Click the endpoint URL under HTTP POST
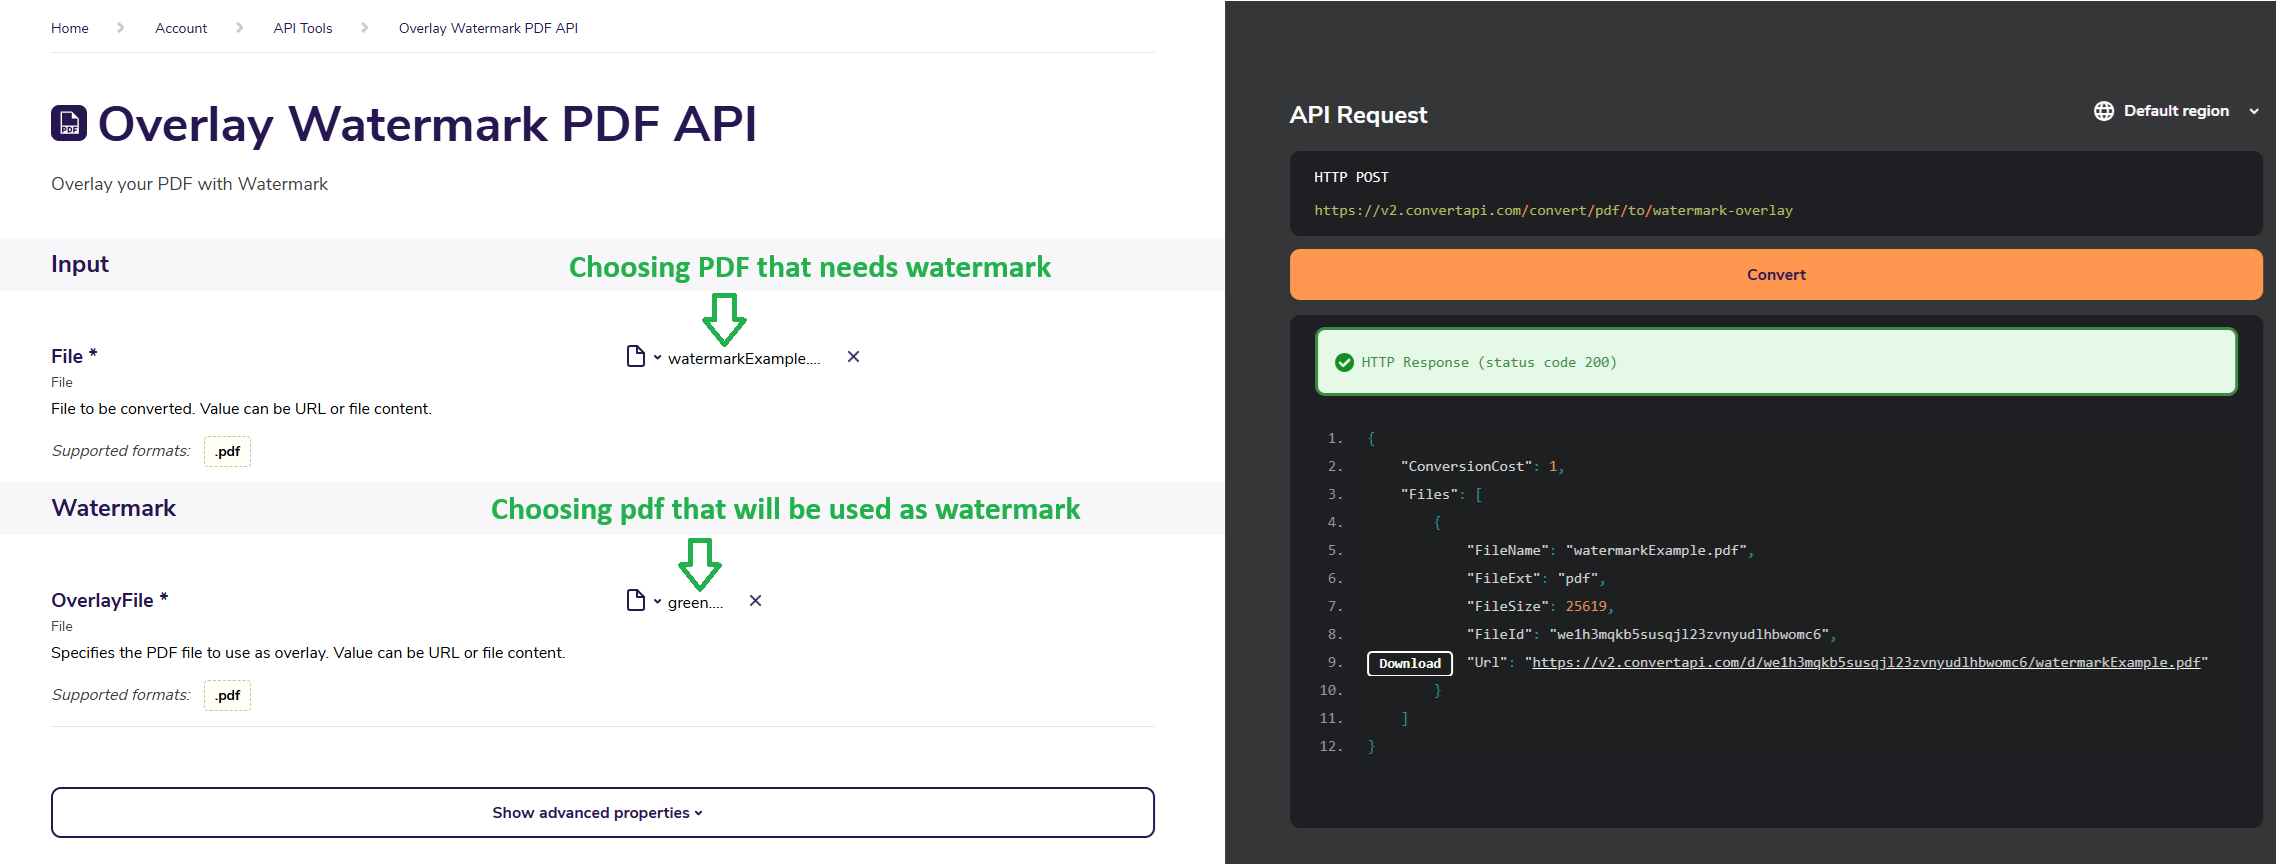This screenshot has height=864, width=2282. tap(1553, 210)
